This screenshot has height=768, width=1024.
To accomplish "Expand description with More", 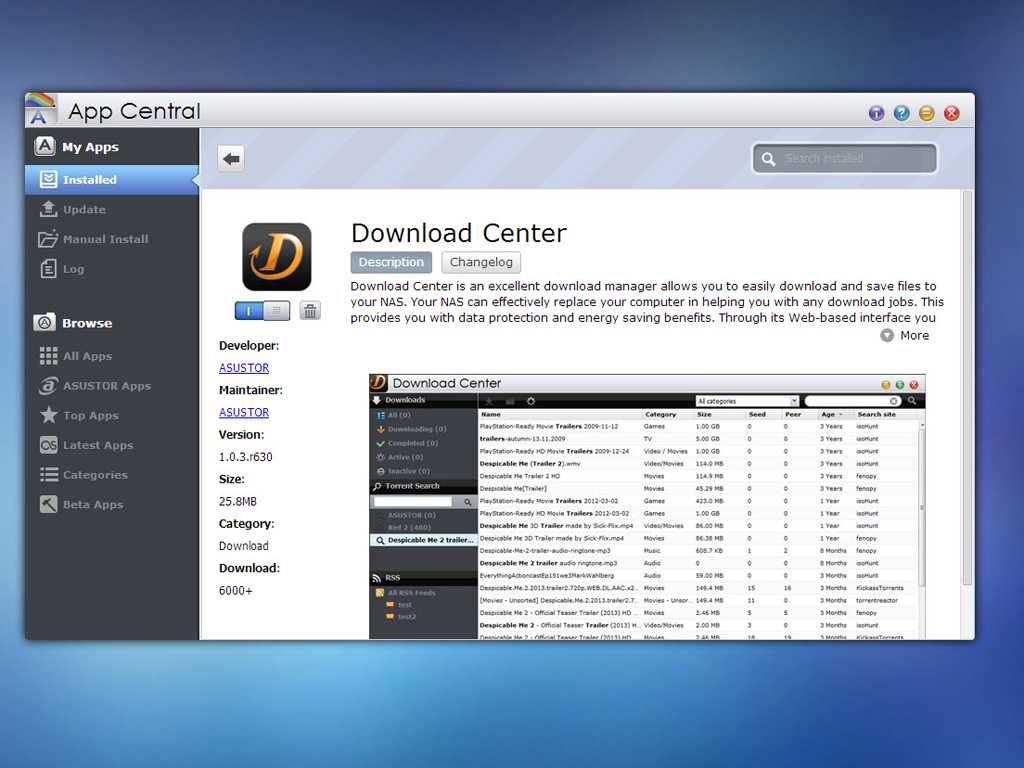I will [905, 336].
